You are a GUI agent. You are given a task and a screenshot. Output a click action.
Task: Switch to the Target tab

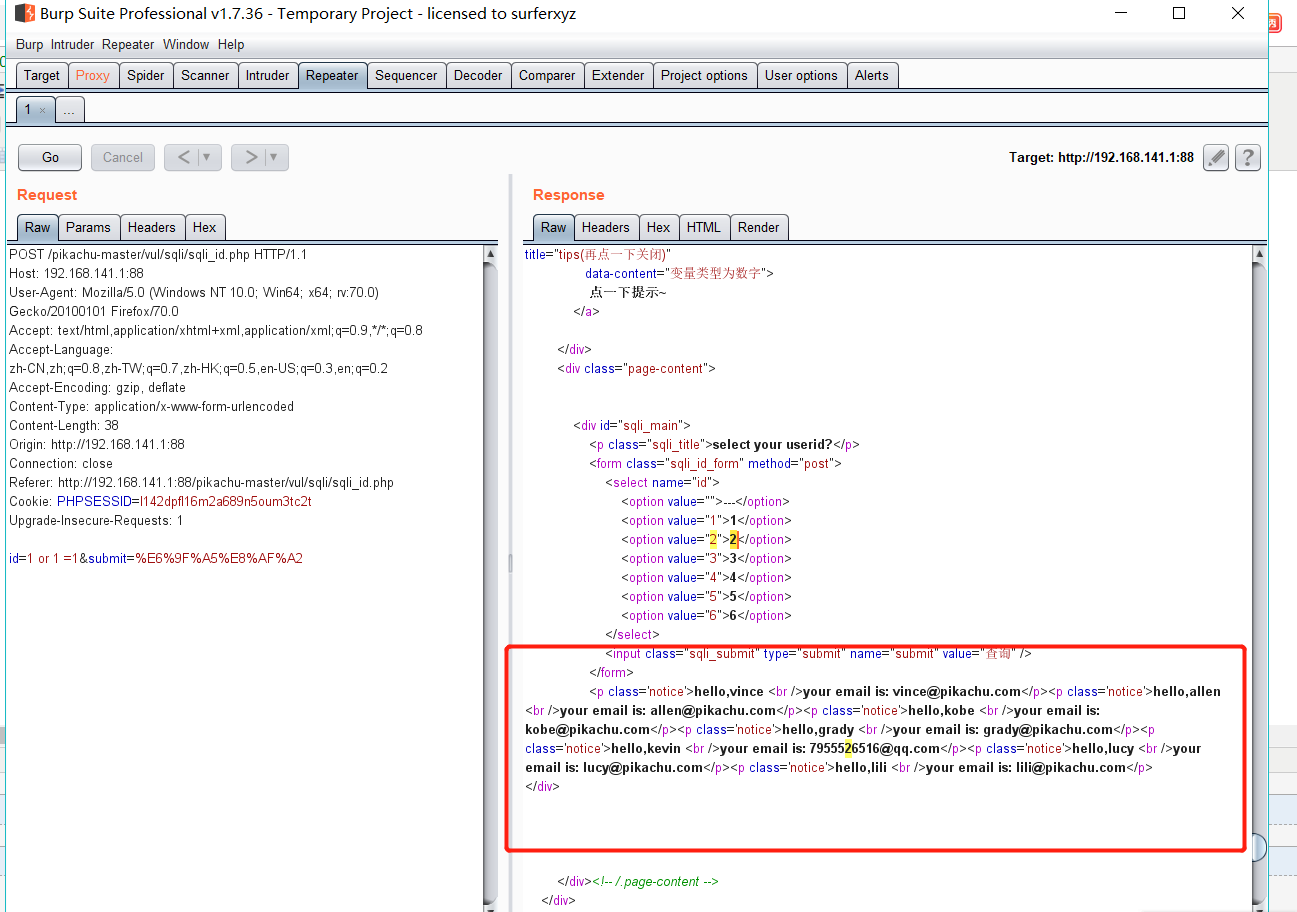click(x=42, y=75)
